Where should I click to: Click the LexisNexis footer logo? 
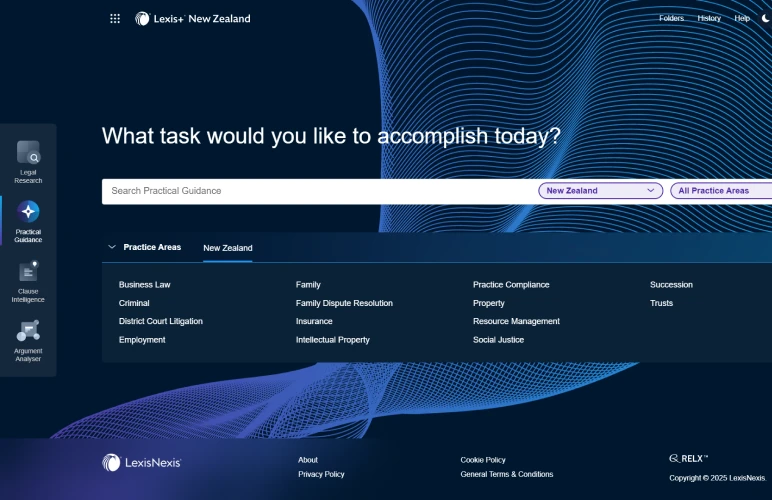142,463
